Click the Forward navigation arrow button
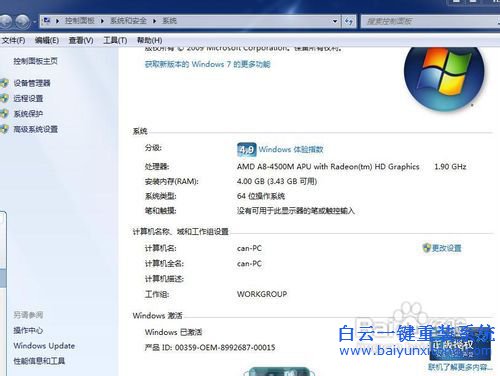The image size is (500, 376). 23,21
